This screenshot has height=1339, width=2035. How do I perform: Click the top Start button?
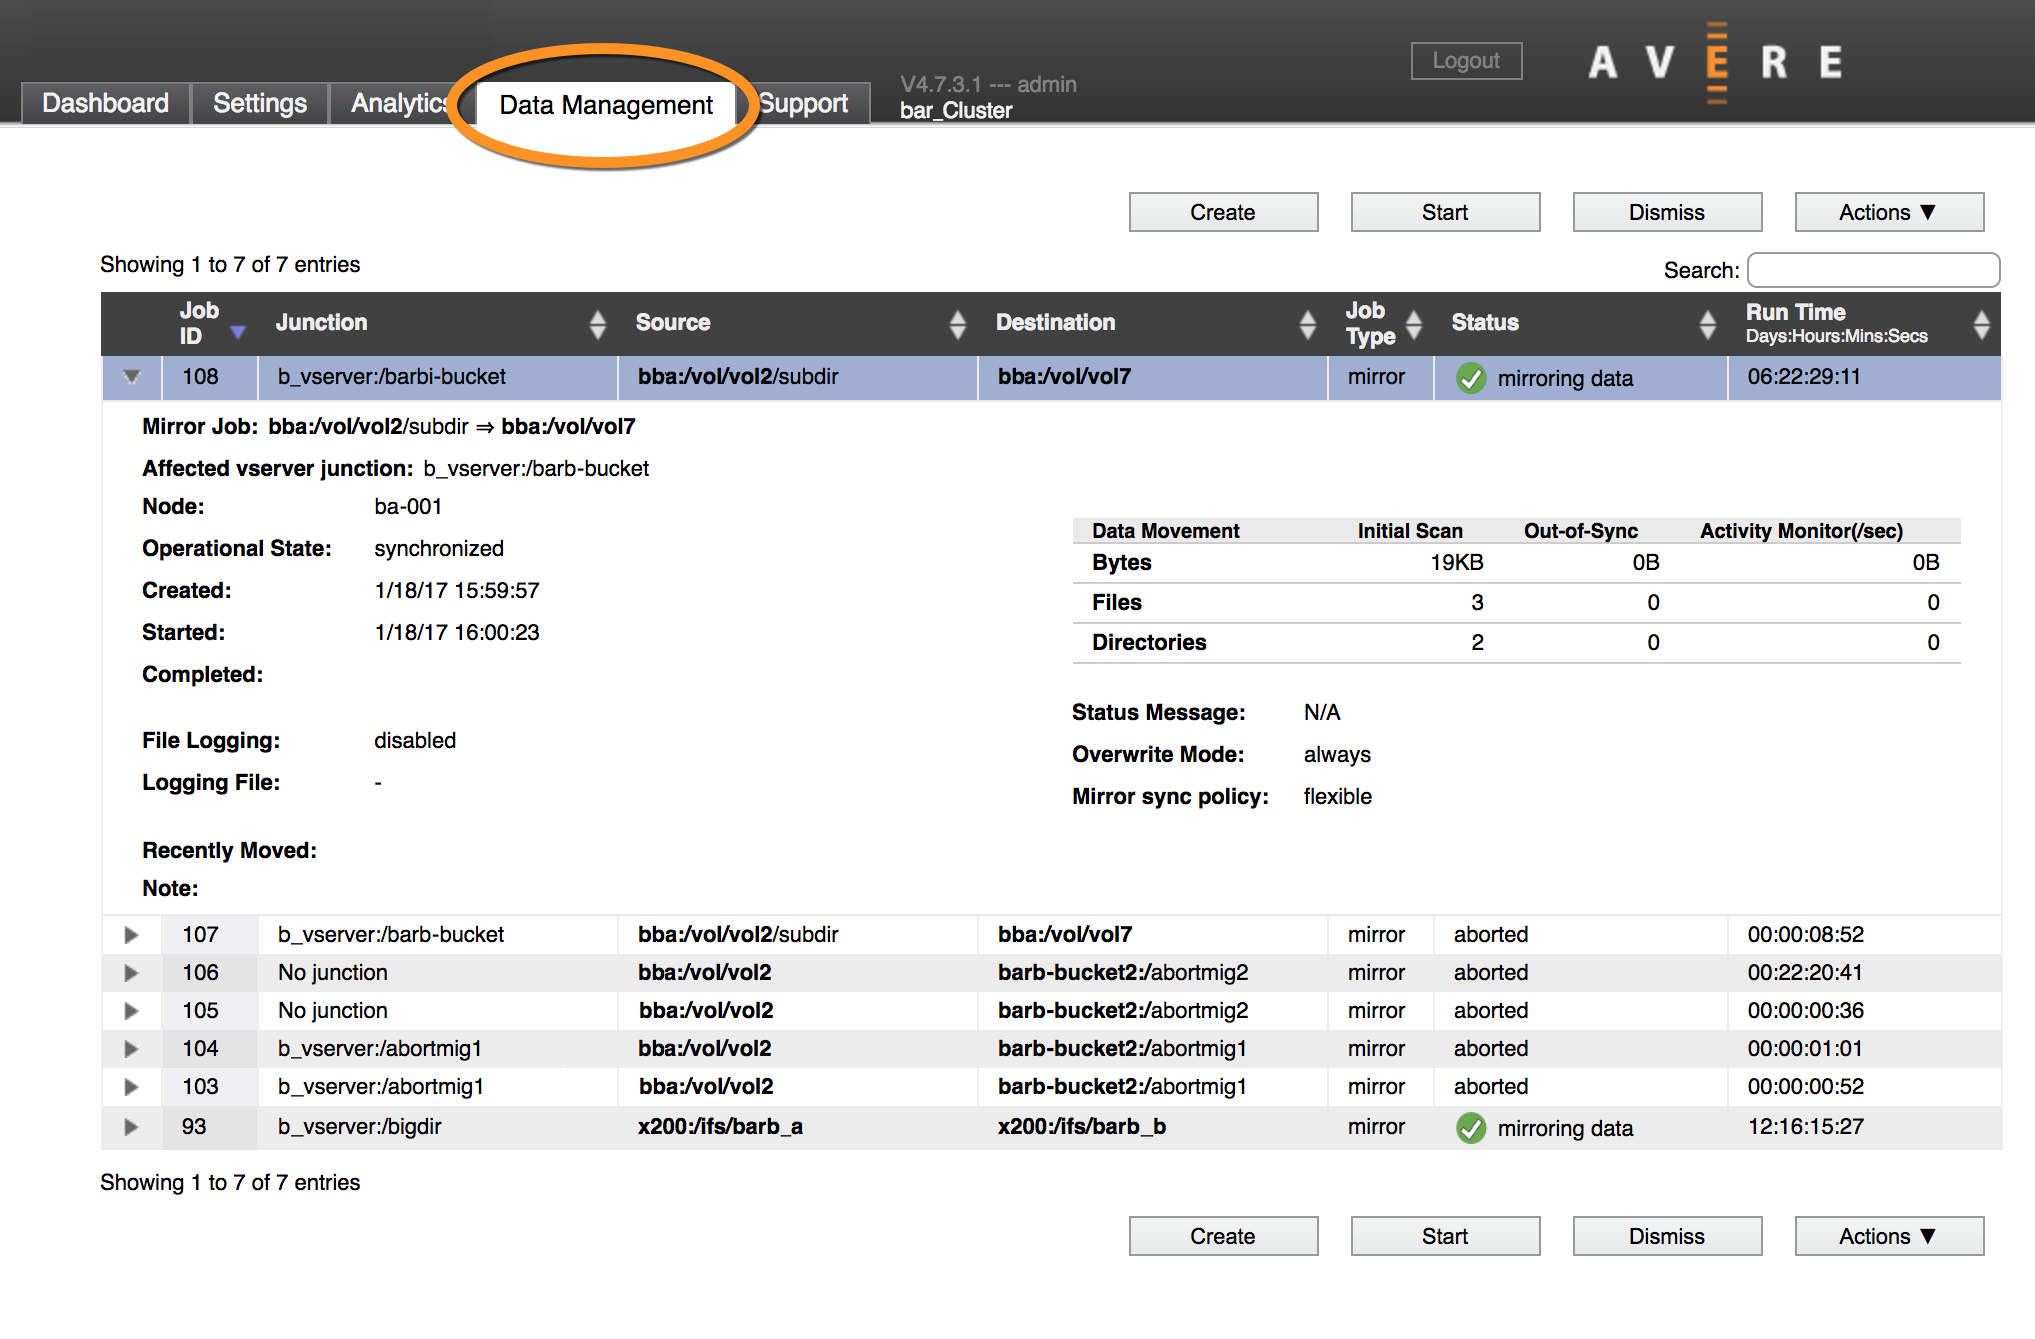coord(1445,212)
